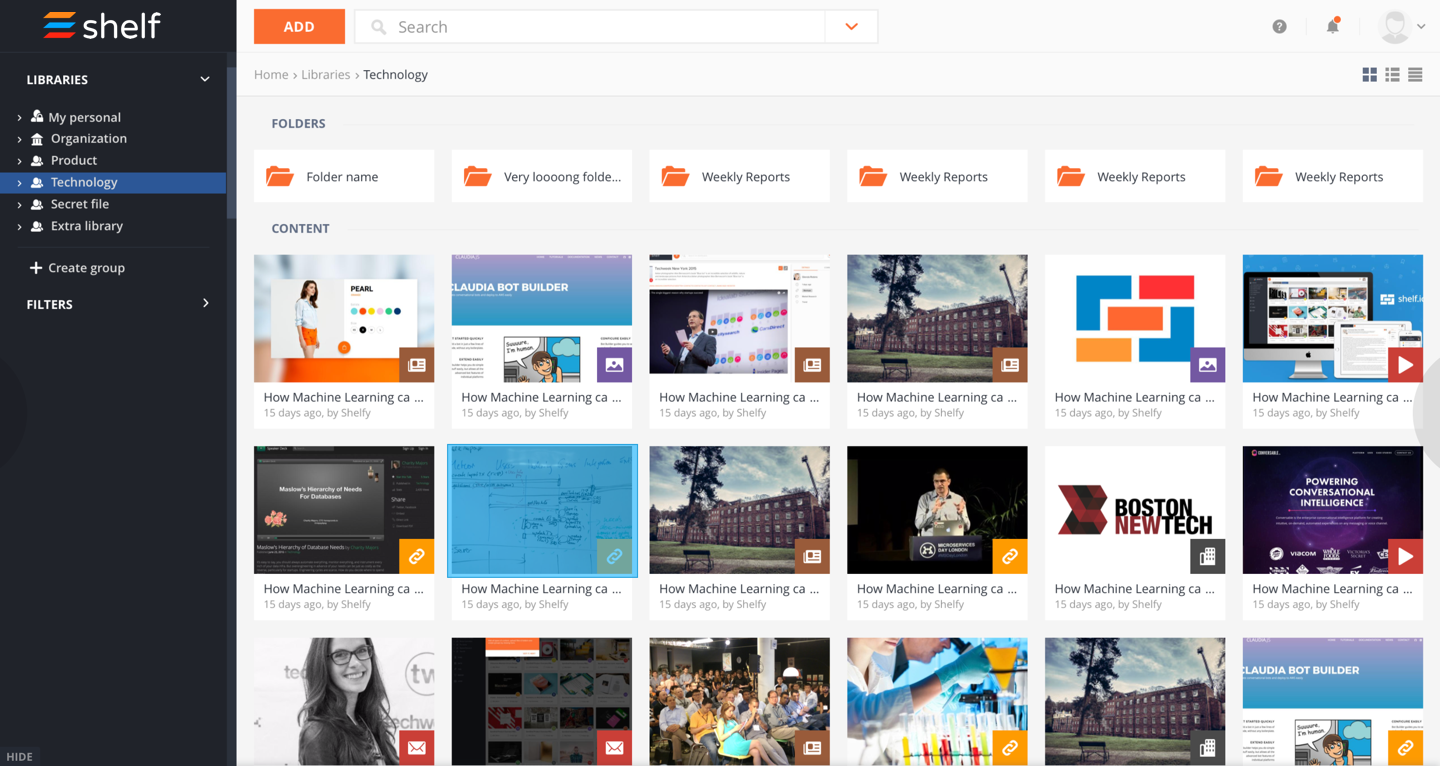Click the link icon on the Maslow's Hierarchy card
The image size is (1440, 766).
[x=417, y=557]
